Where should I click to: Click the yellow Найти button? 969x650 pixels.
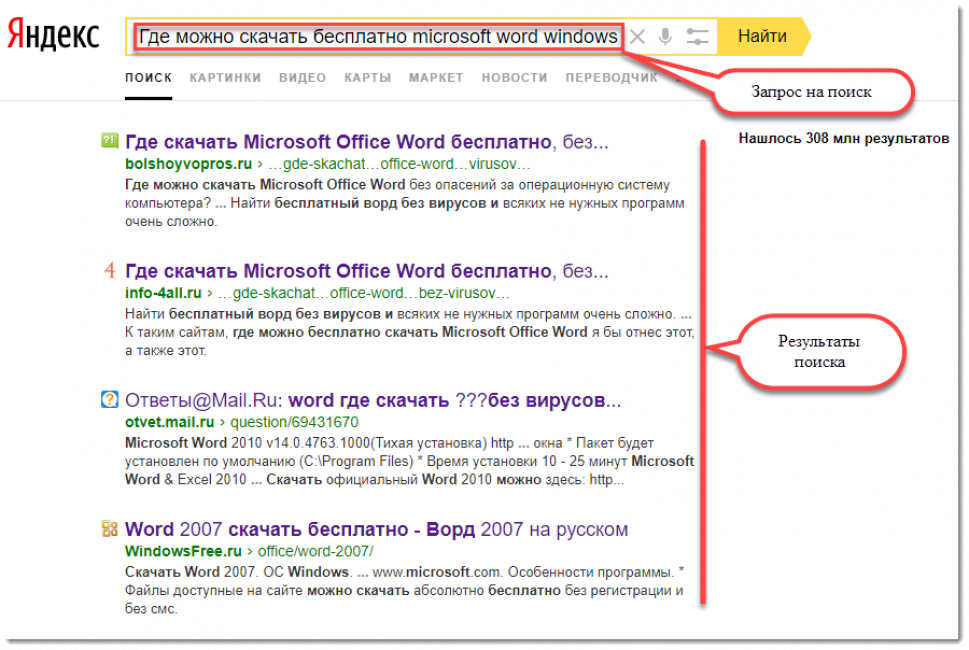click(763, 36)
